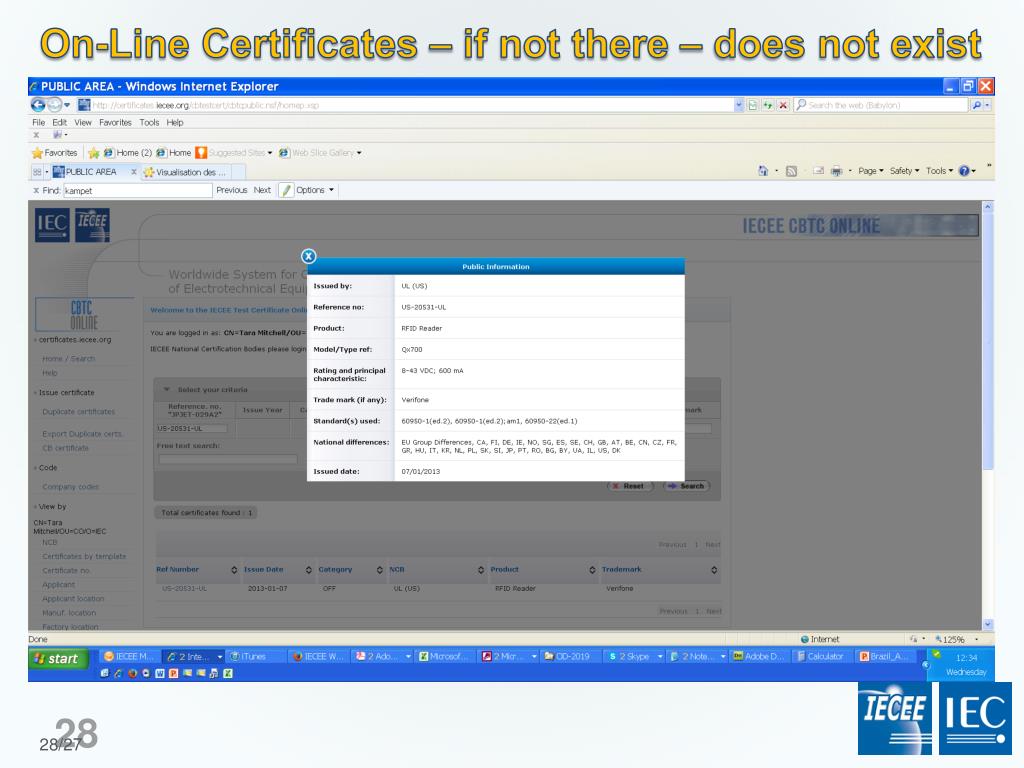The height and width of the screenshot is (768, 1024).
Task: Click the browser Forward arrow button
Action: (x=55, y=104)
